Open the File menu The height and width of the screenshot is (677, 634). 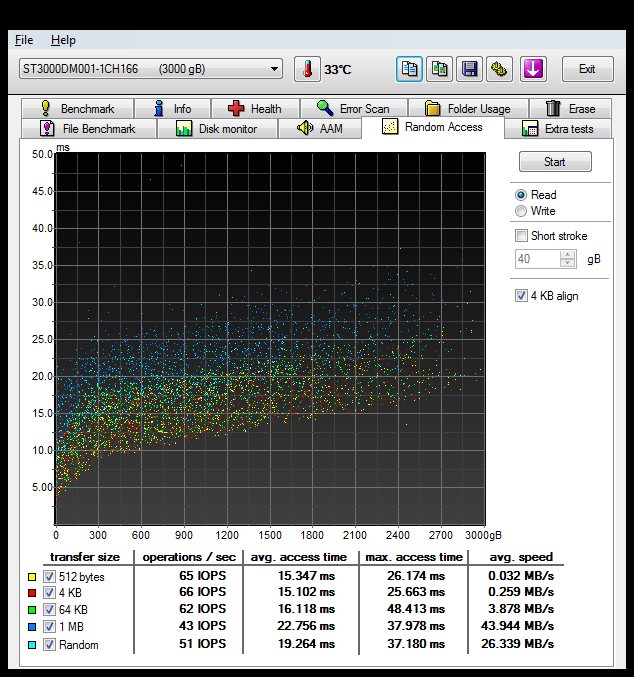pyautogui.click(x=24, y=40)
